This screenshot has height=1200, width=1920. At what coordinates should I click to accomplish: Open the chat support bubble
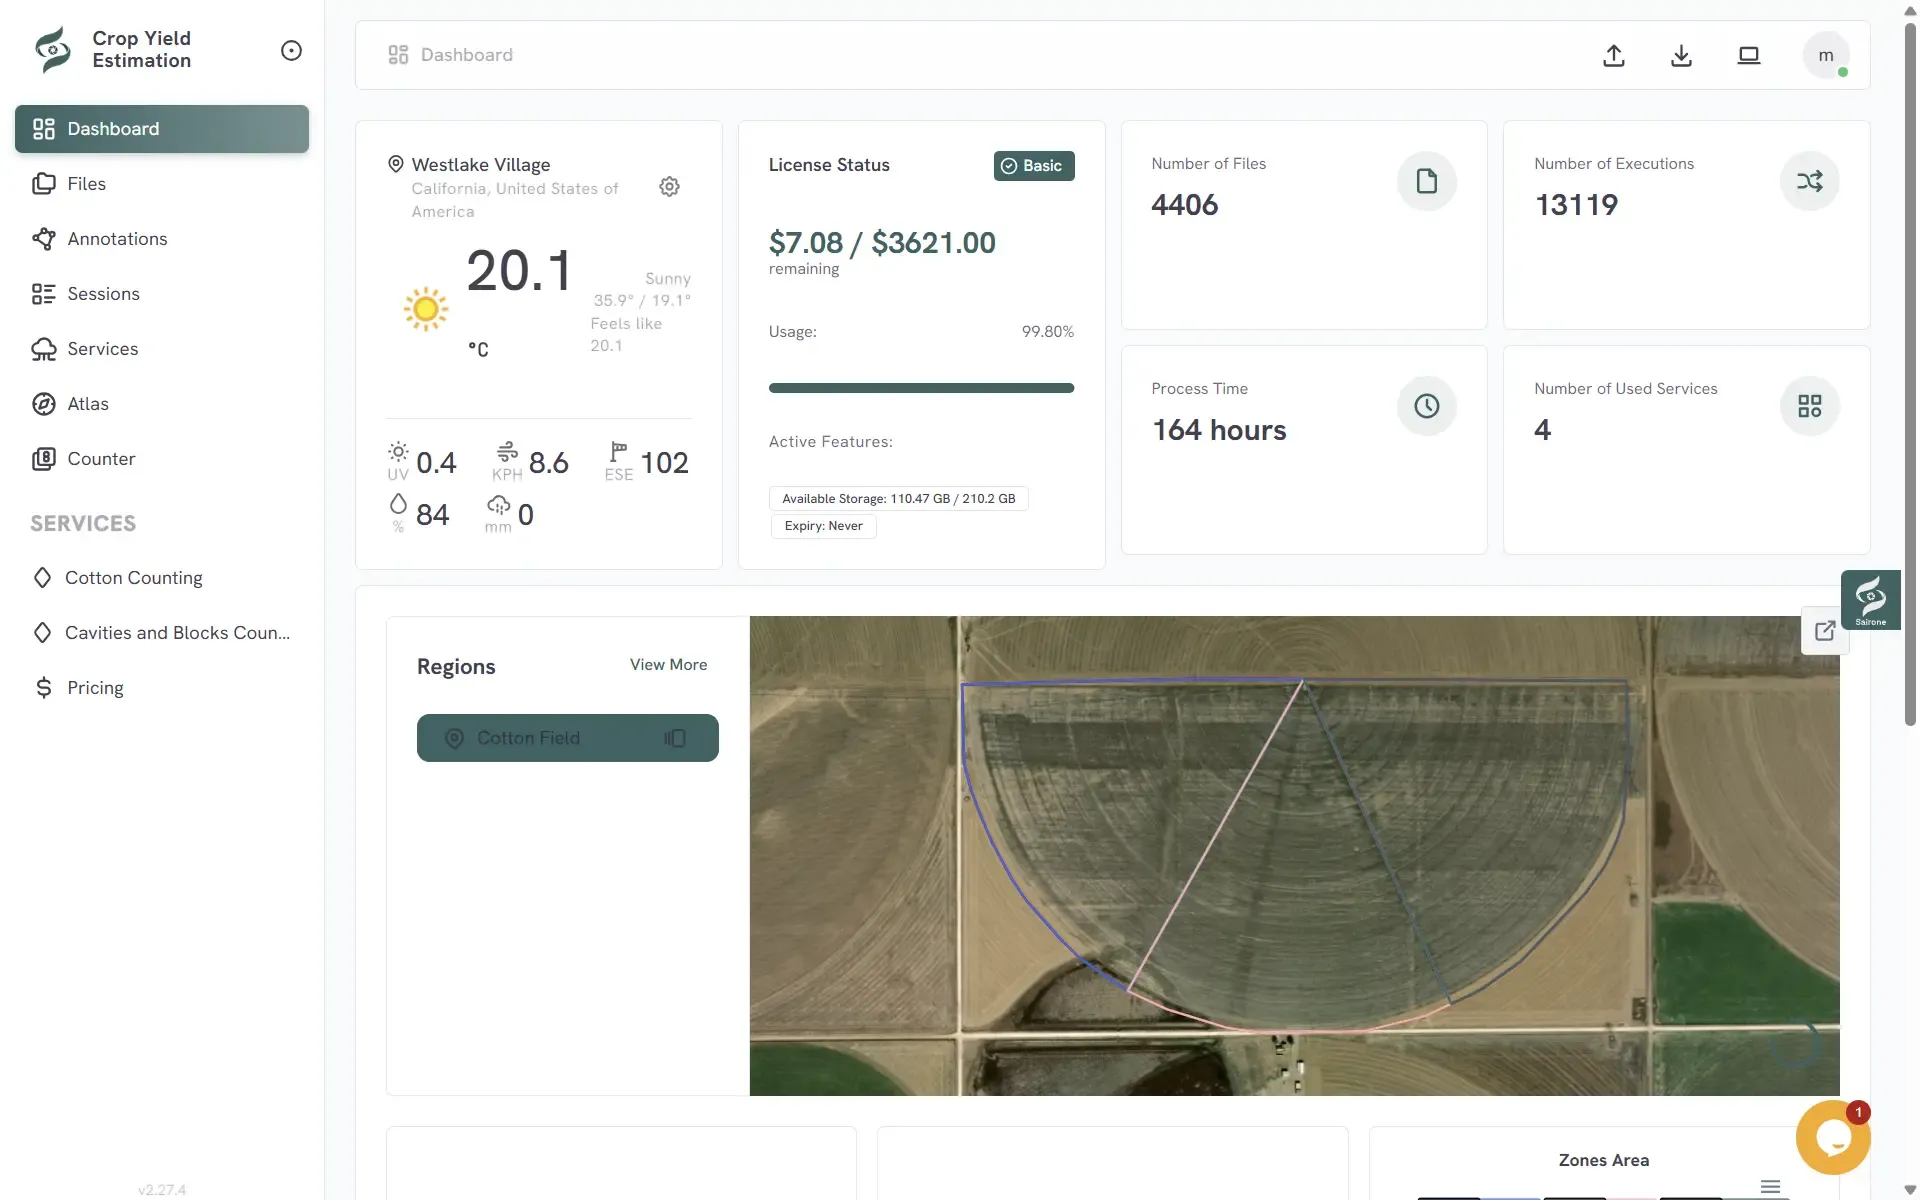(x=1833, y=1138)
